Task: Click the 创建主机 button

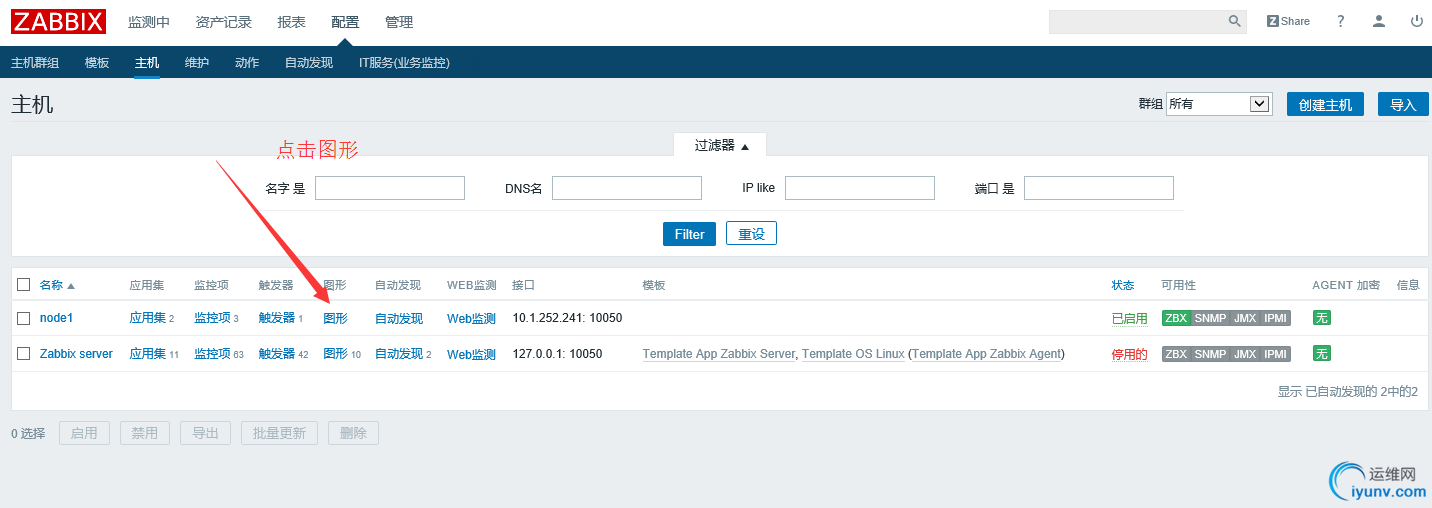Action: (x=1325, y=104)
